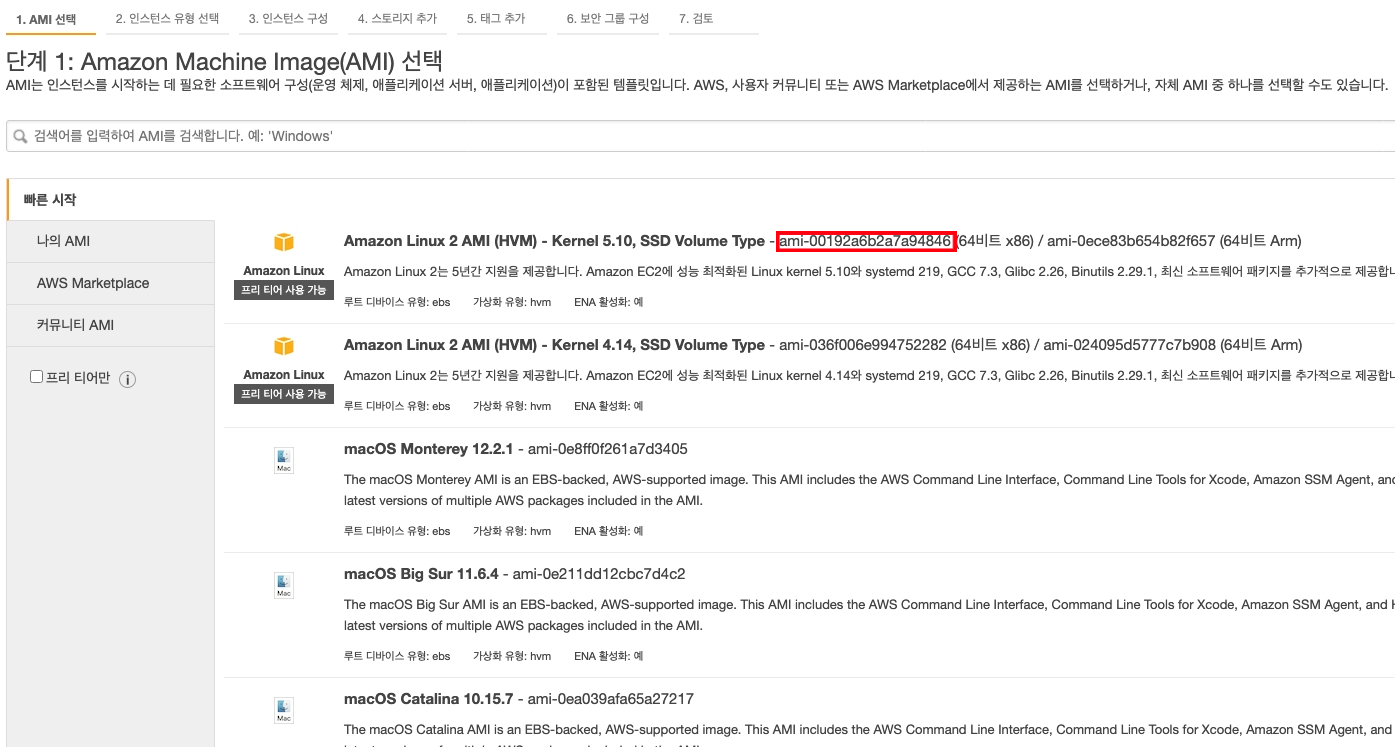
Task: Click the Kernel 4.14 Amazon Linux 2 description
Action: (868, 375)
